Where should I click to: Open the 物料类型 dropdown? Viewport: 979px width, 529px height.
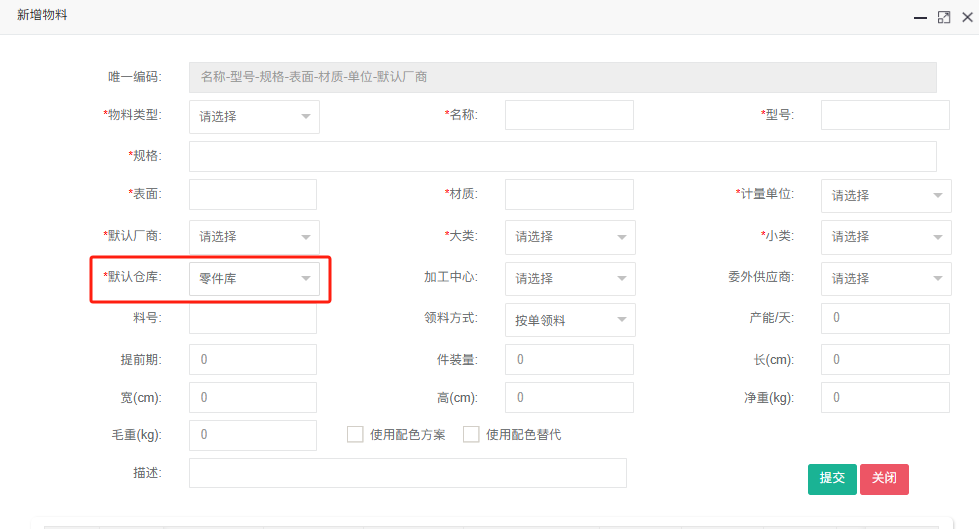(254, 116)
